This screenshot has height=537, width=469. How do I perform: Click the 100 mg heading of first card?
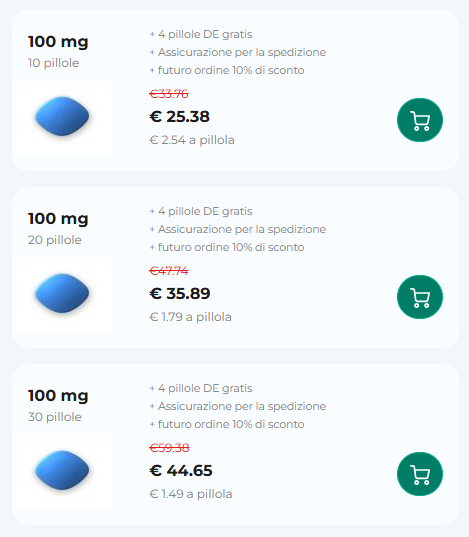tap(58, 42)
